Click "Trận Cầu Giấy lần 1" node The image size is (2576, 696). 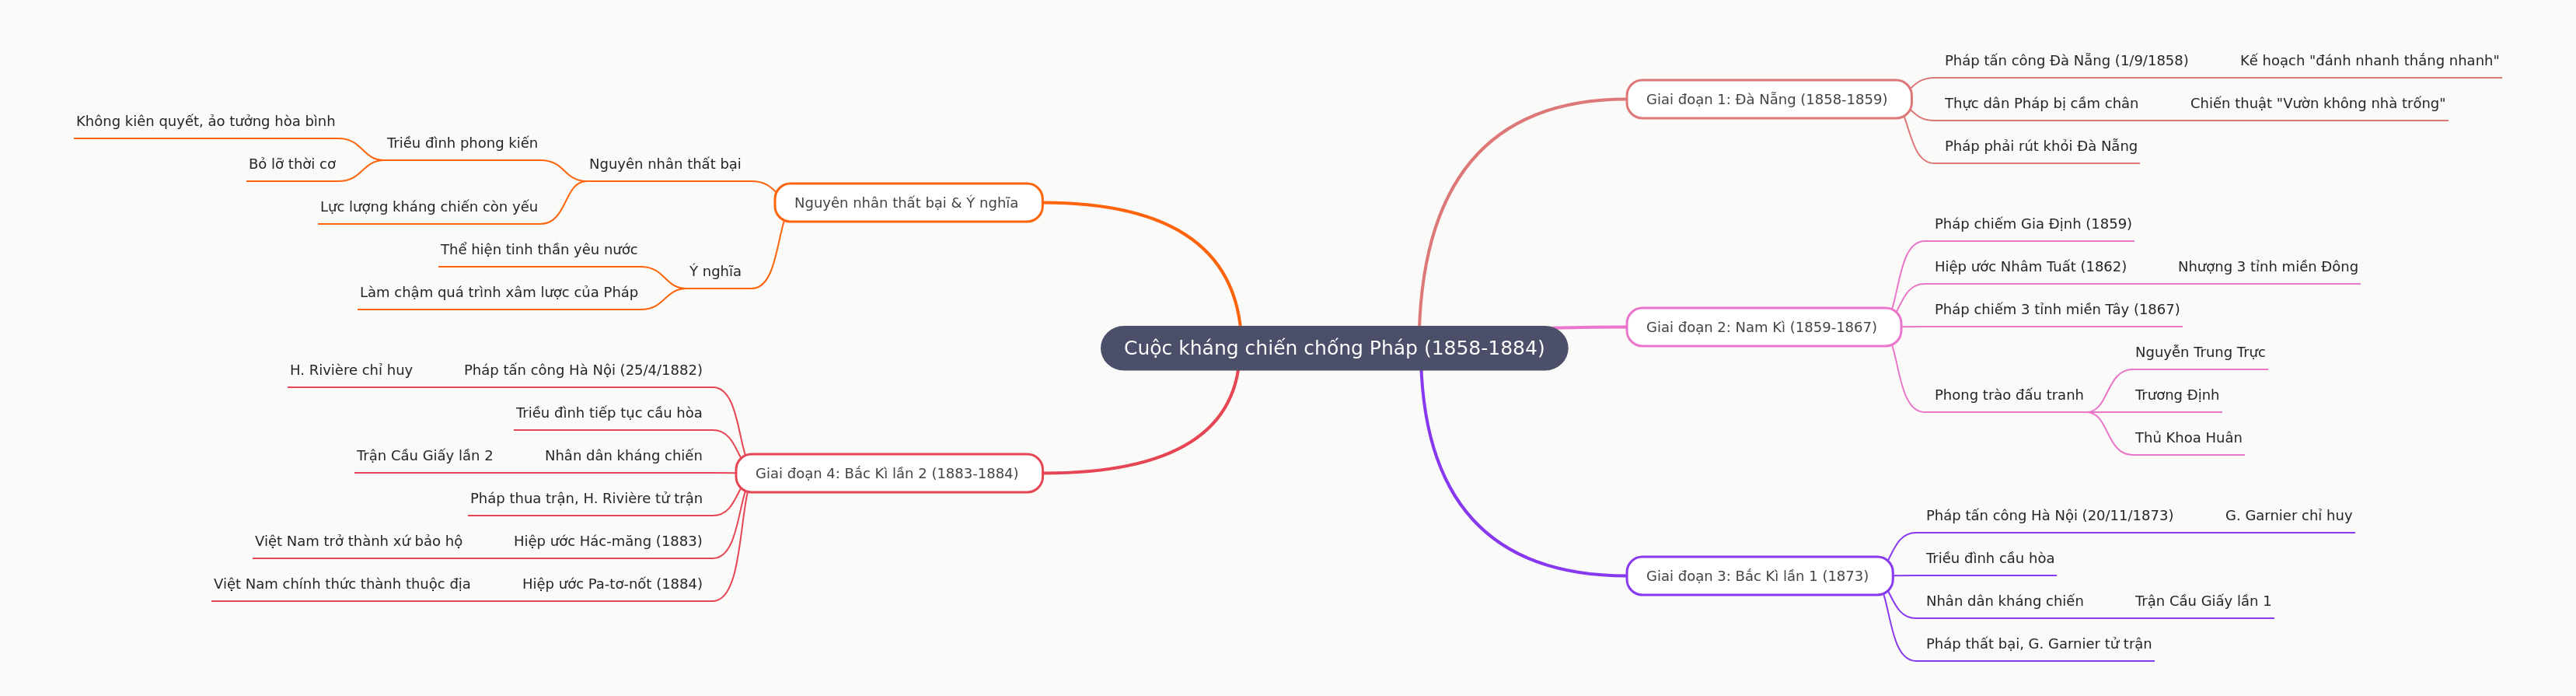point(2202,601)
